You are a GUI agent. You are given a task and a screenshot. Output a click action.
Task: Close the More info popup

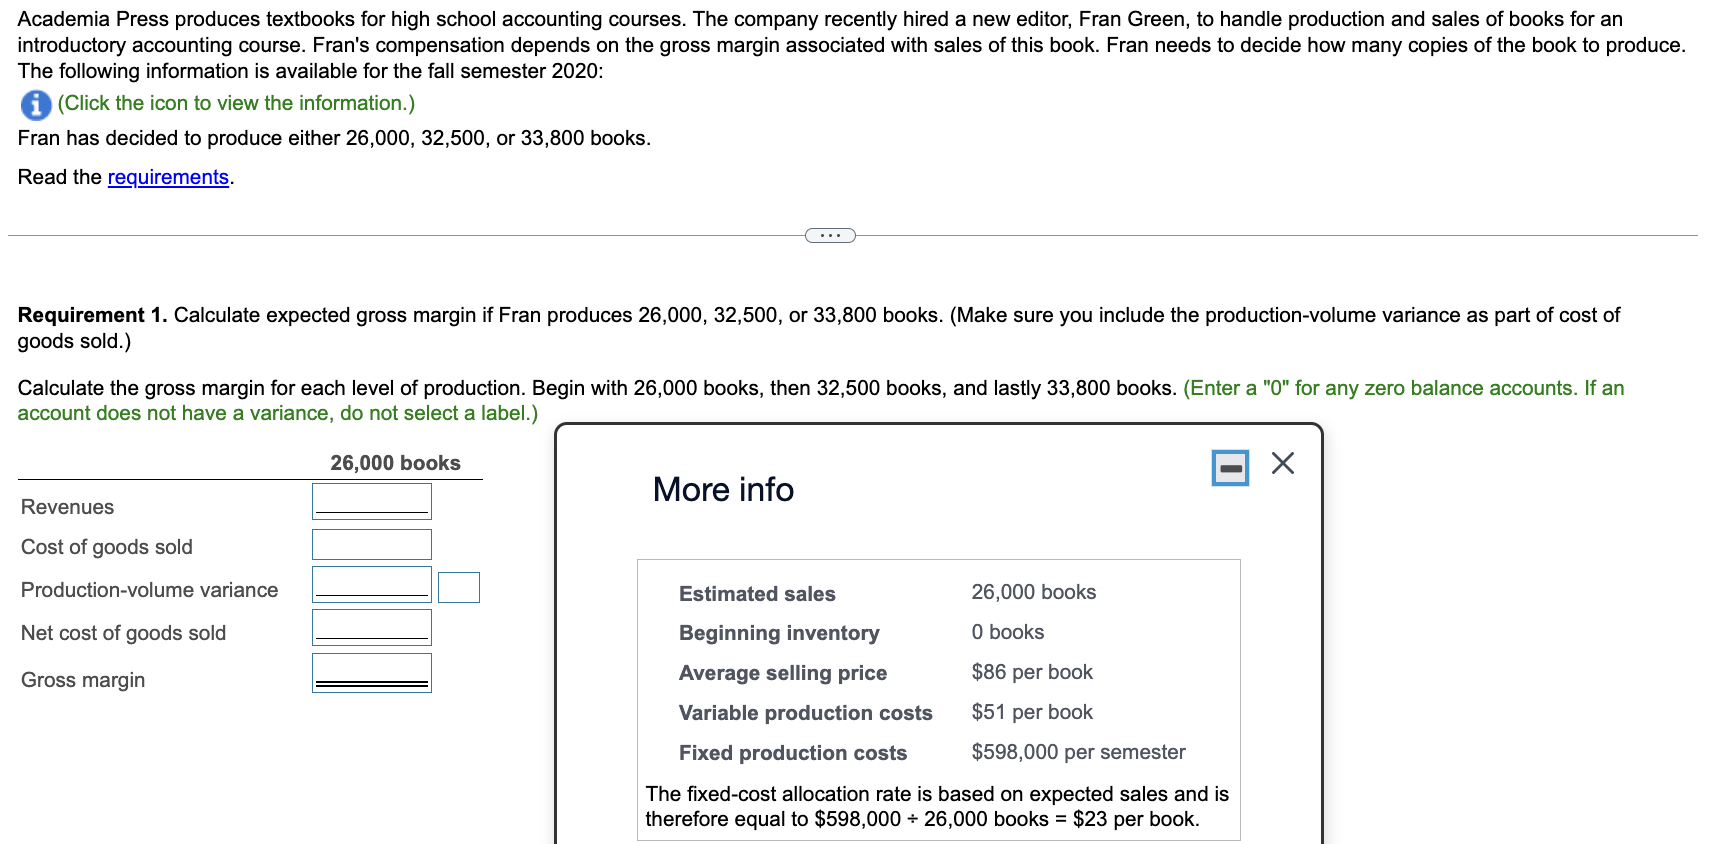[1281, 463]
